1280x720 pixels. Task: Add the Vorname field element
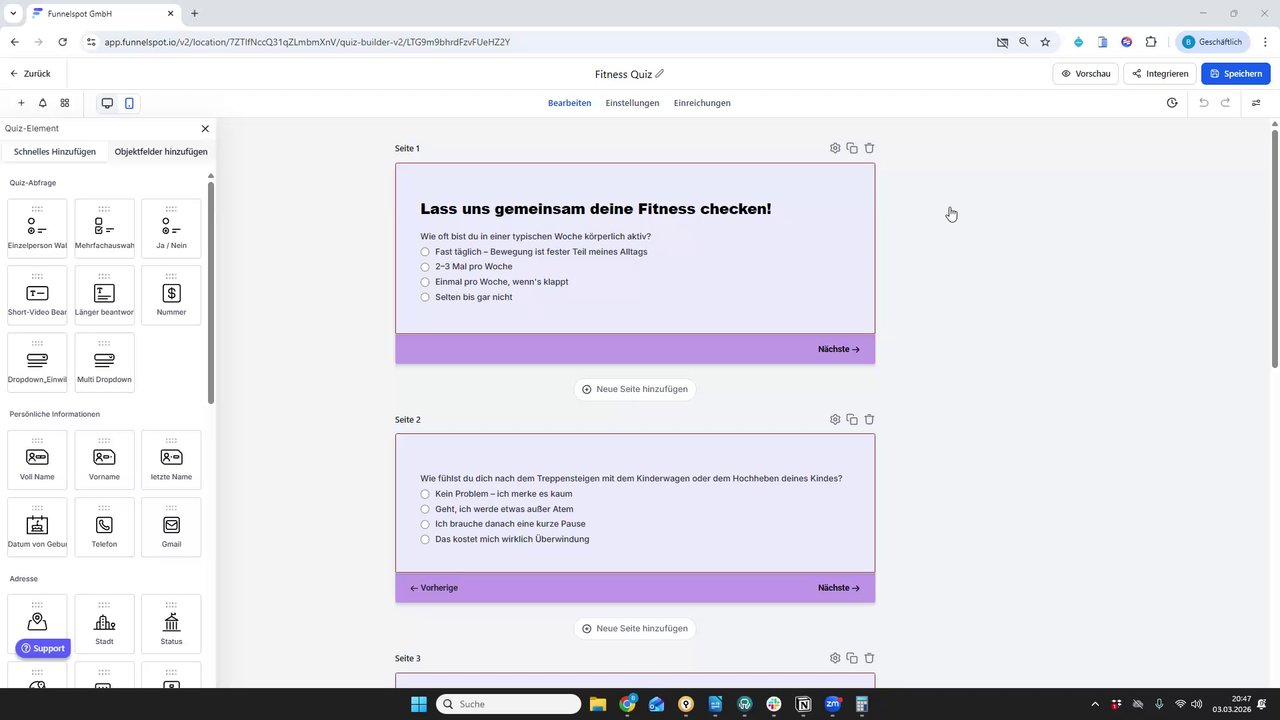point(104,460)
